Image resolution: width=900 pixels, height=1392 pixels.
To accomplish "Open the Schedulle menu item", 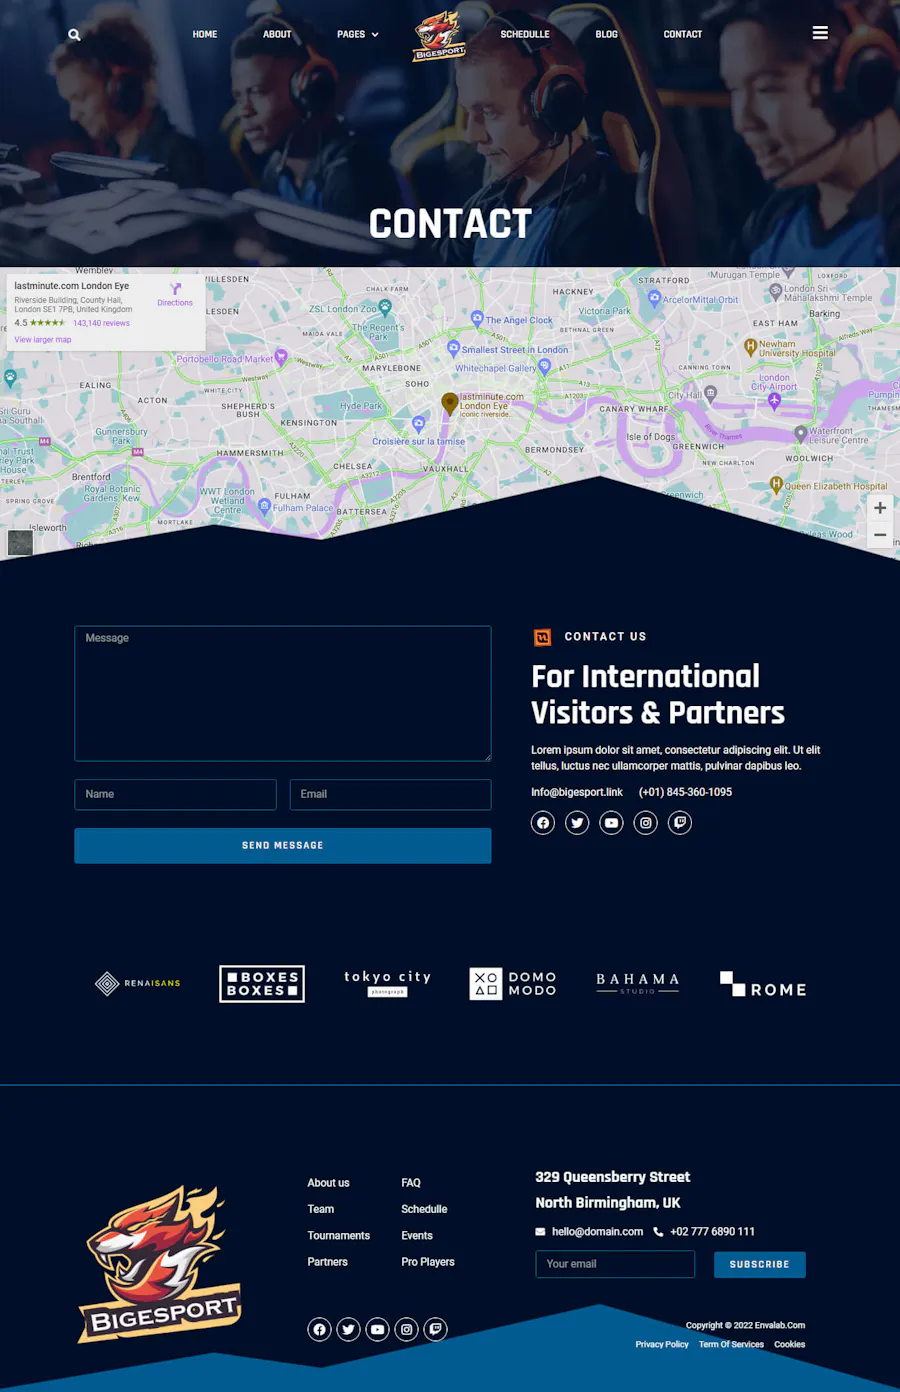I will (x=525, y=34).
